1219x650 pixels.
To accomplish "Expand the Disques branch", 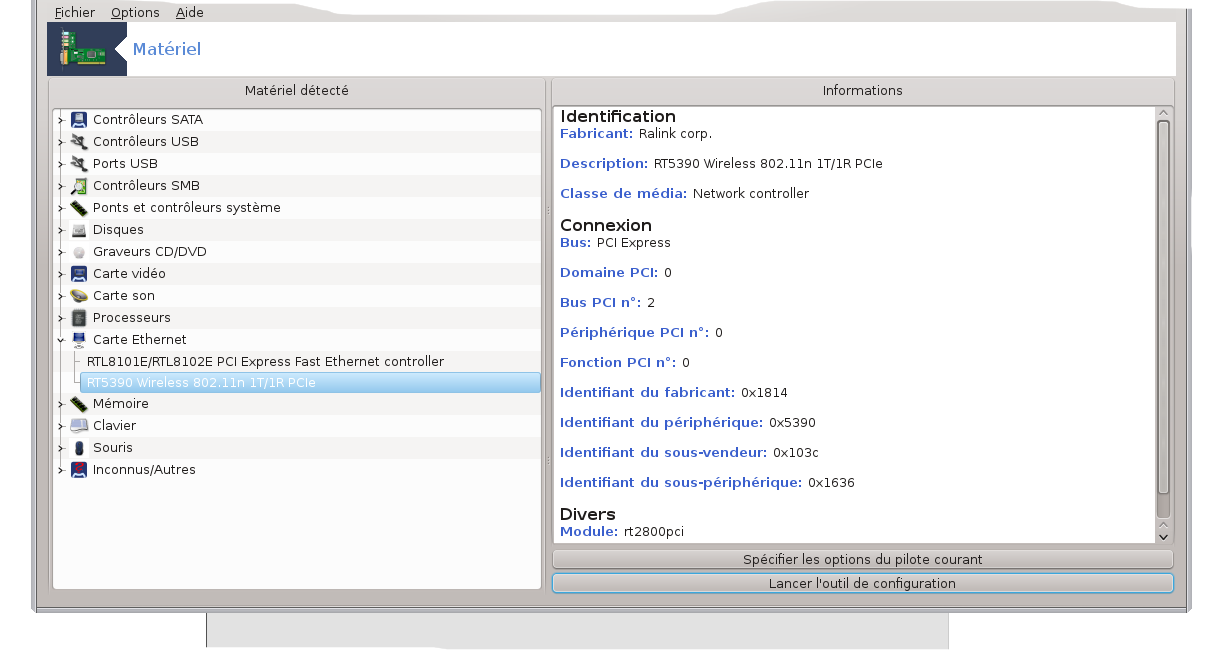I will (x=61, y=230).
